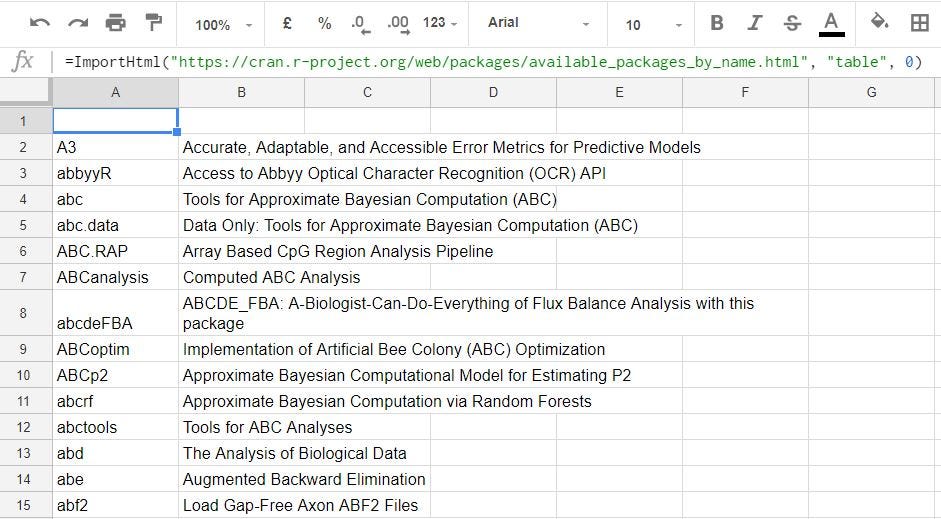
Task: Select column G header
Action: coord(871,92)
